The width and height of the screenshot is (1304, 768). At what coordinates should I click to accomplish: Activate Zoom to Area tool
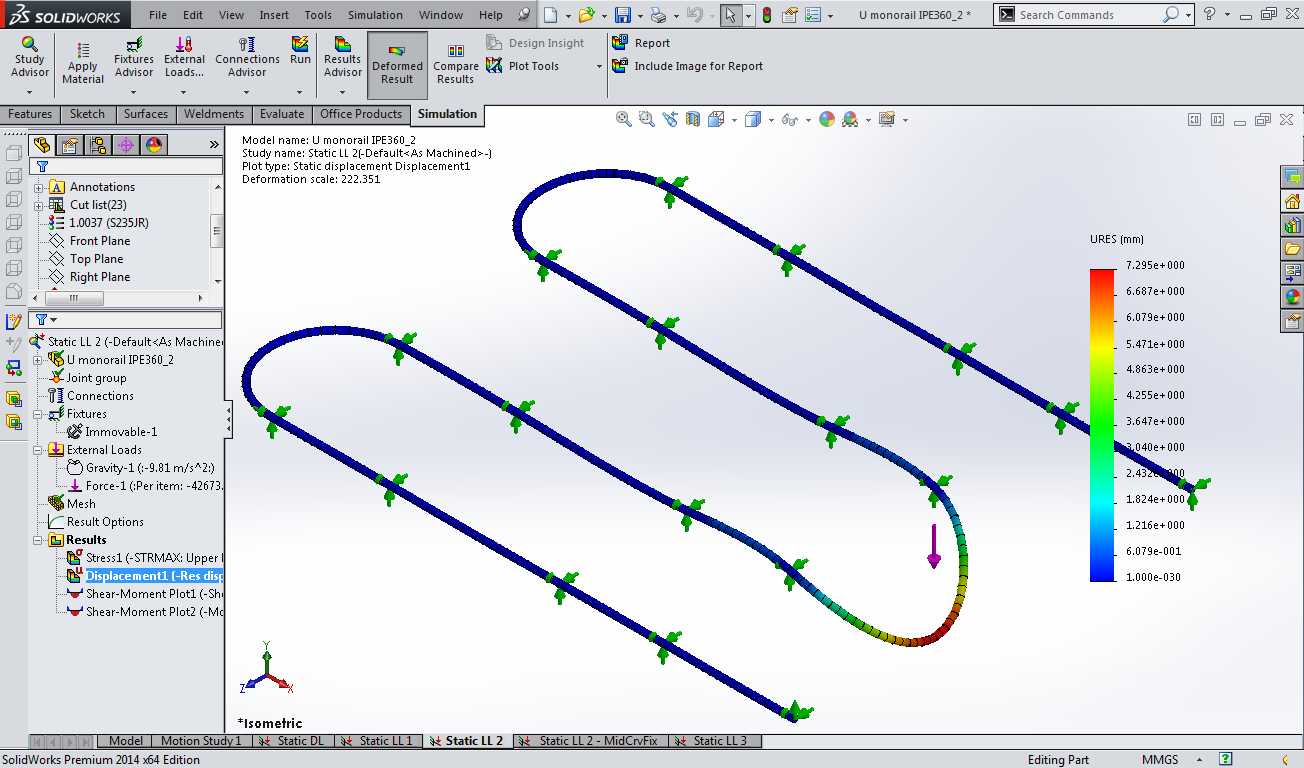coord(647,119)
